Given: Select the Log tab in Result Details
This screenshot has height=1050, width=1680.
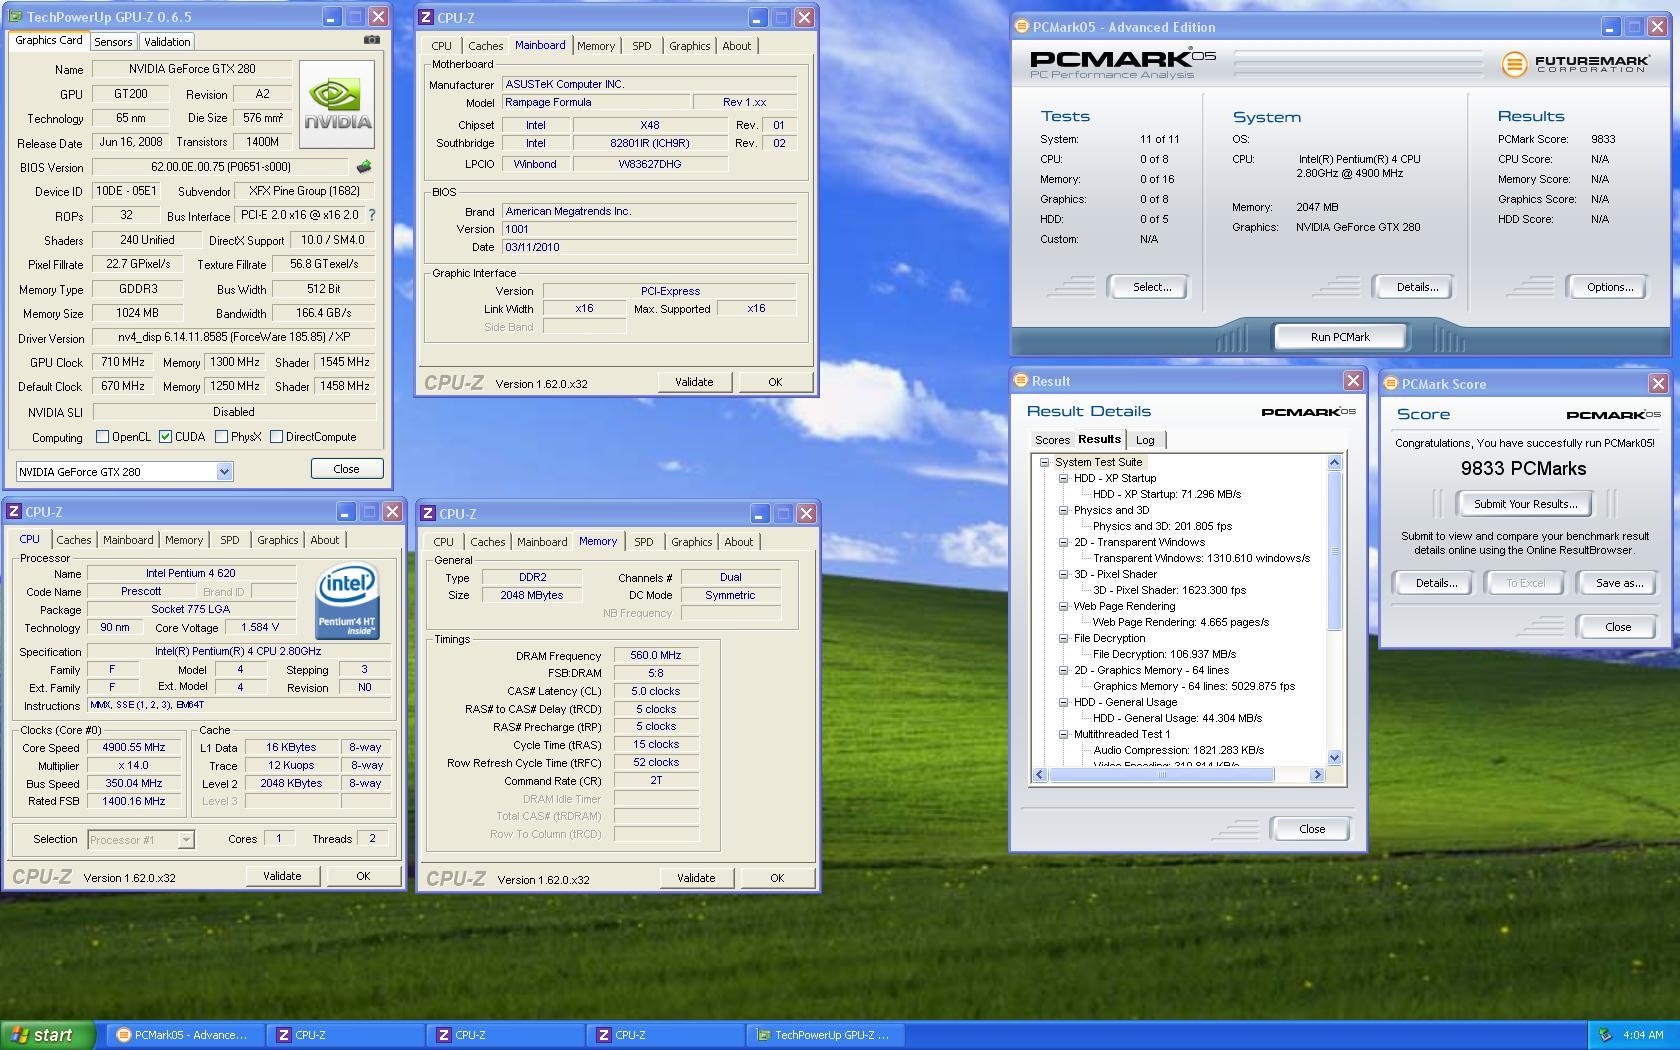Looking at the screenshot, I should click(1145, 440).
